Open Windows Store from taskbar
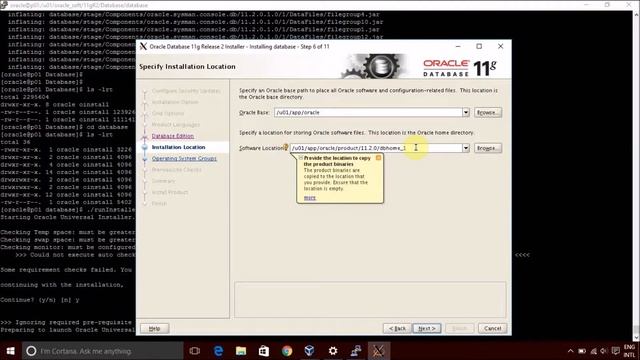The width and height of the screenshot is (640, 360). 264,351
